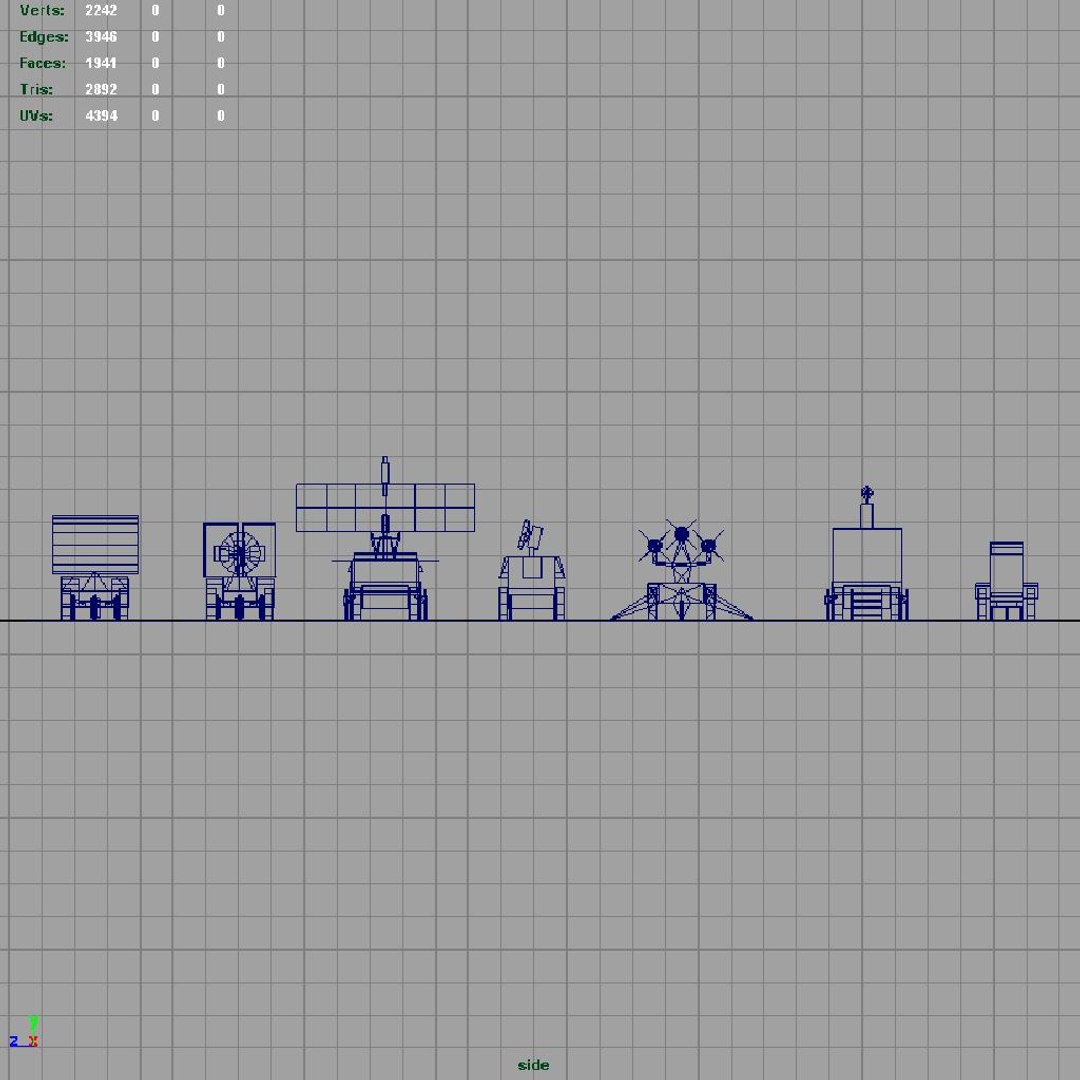Viewport: 1080px width, 1080px height.
Task: Click the triangle count value 2892
Action: pos(101,89)
